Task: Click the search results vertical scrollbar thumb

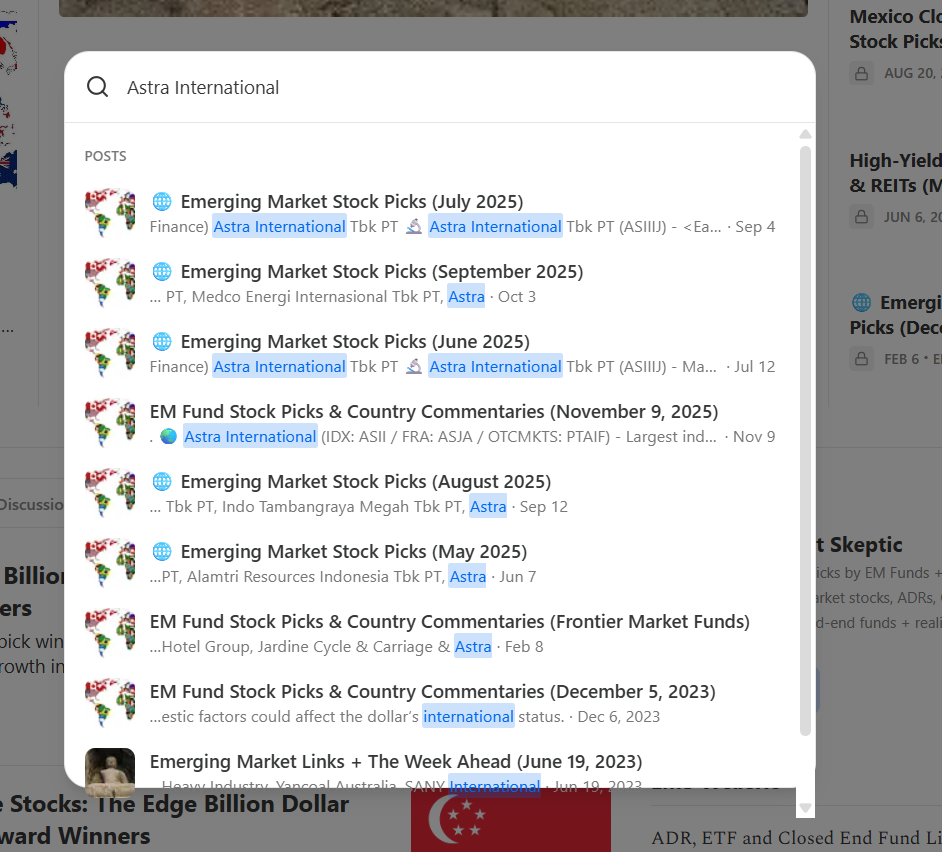Action: click(806, 440)
